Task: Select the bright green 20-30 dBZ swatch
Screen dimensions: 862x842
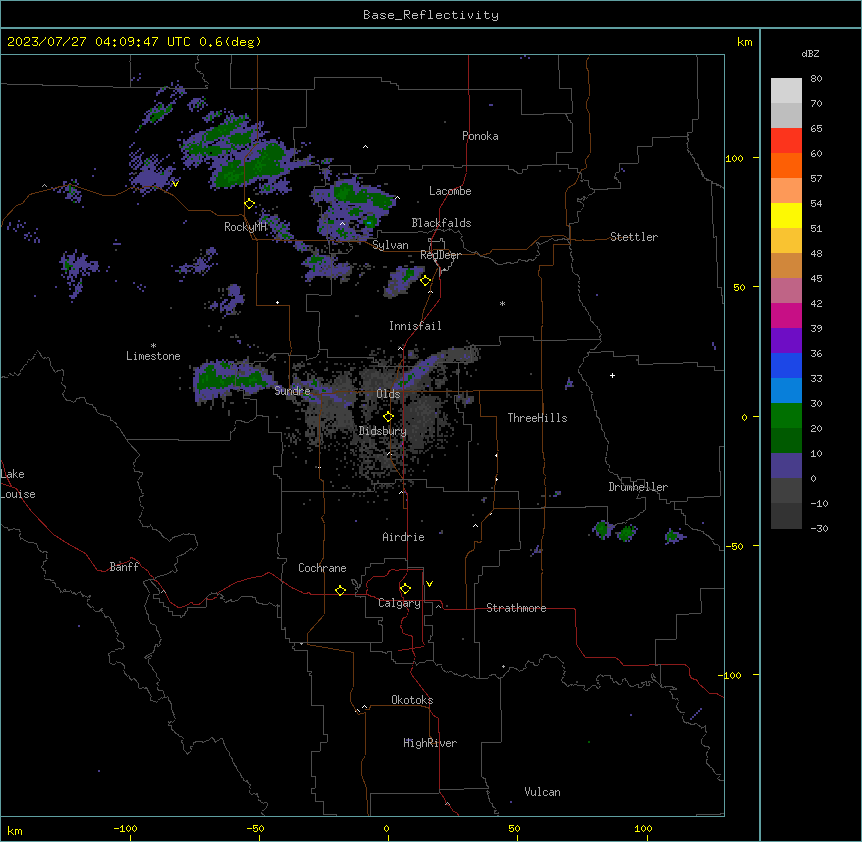Action: (x=786, y=416)
